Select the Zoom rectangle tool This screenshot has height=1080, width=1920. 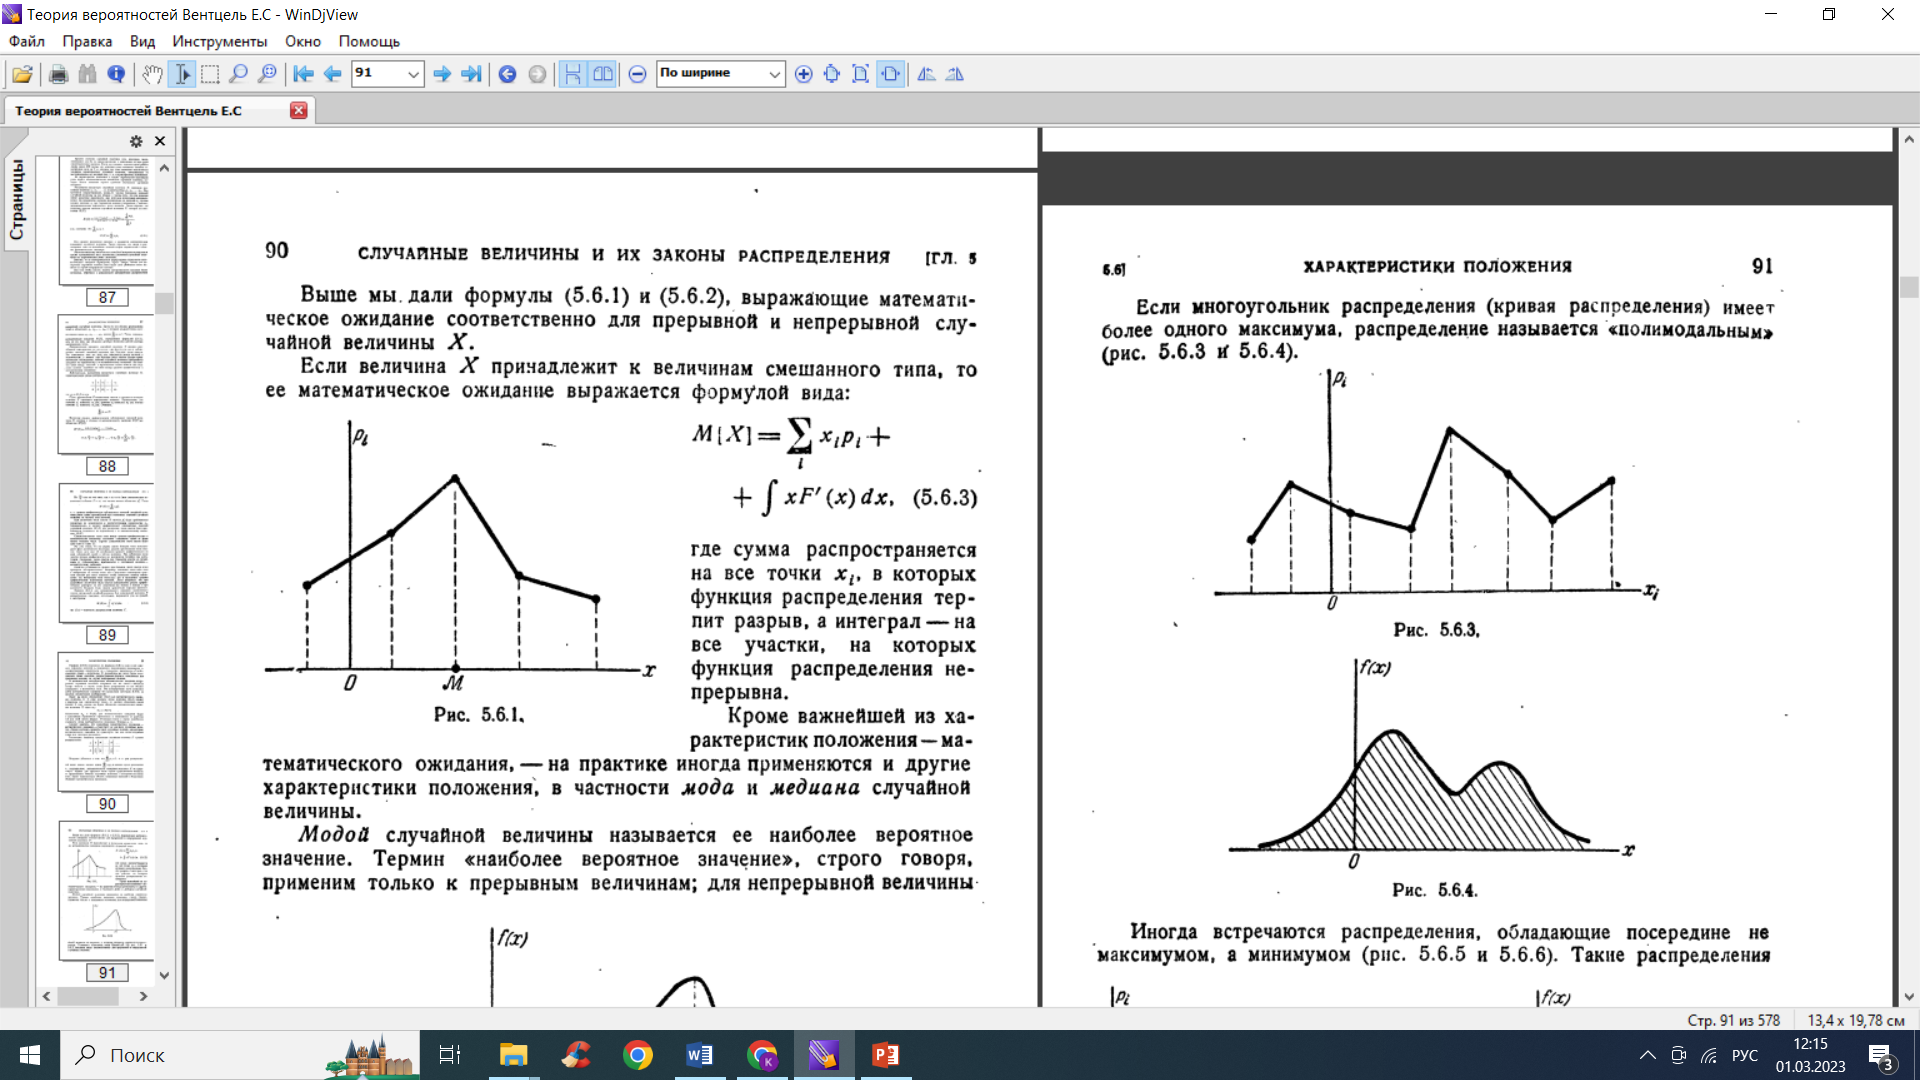click(x=267, y=74)
